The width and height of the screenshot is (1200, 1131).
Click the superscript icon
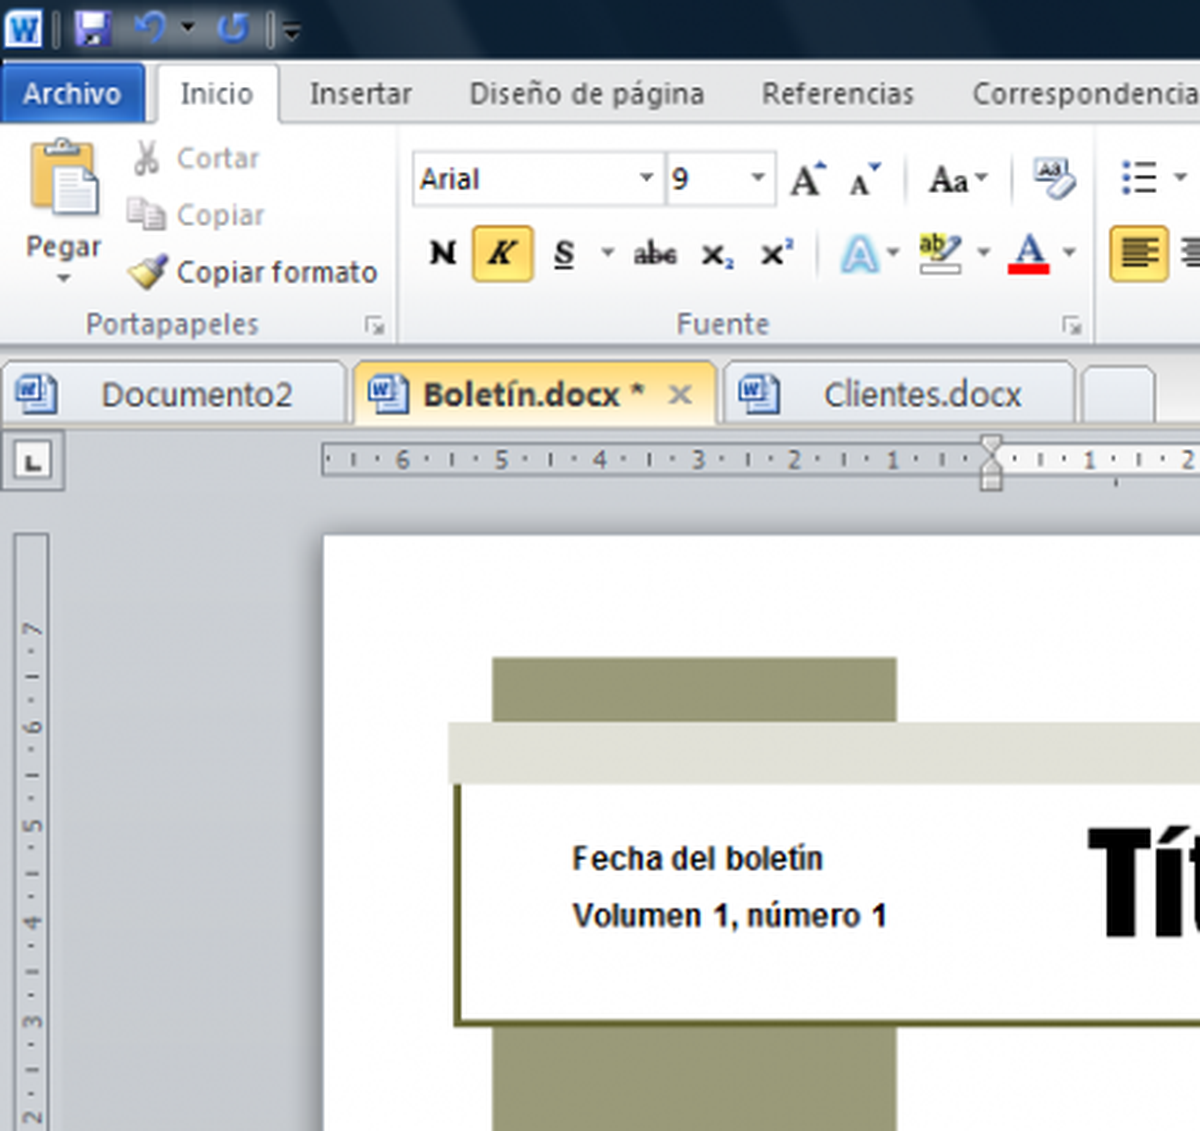776,254
